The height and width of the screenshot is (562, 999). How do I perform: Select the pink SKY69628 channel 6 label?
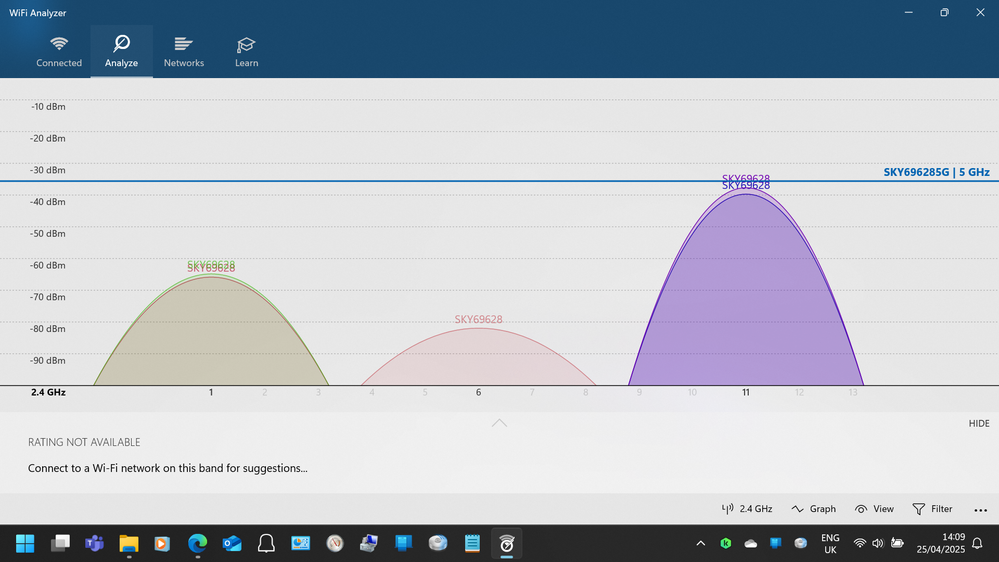pyautogui.click(x=478, y=320)
